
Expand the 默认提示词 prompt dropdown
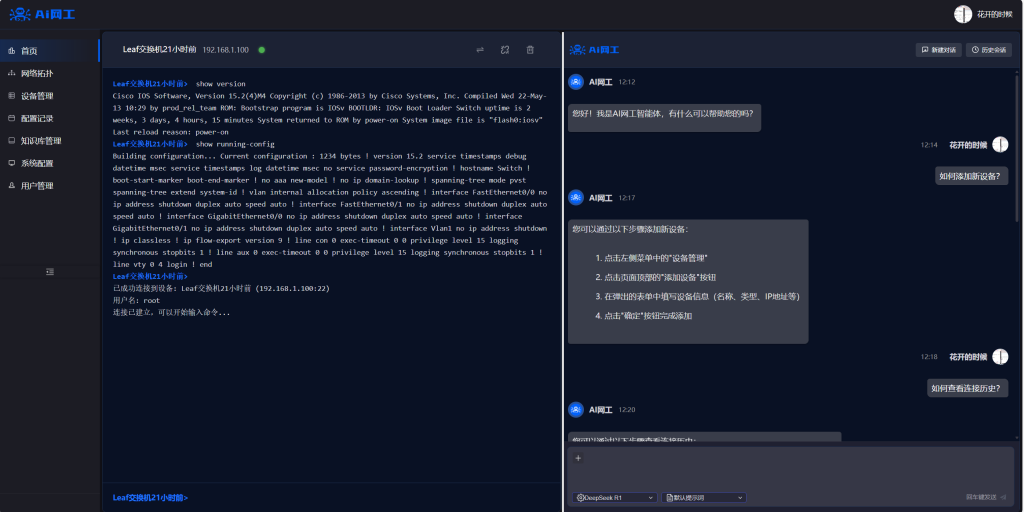pyautogui.click(x=705, y=497)
